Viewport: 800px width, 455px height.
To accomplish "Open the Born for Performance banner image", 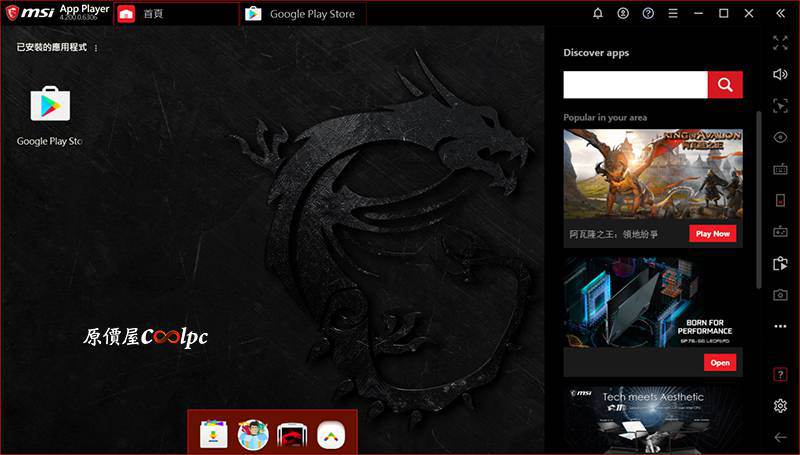I will 653,302.
